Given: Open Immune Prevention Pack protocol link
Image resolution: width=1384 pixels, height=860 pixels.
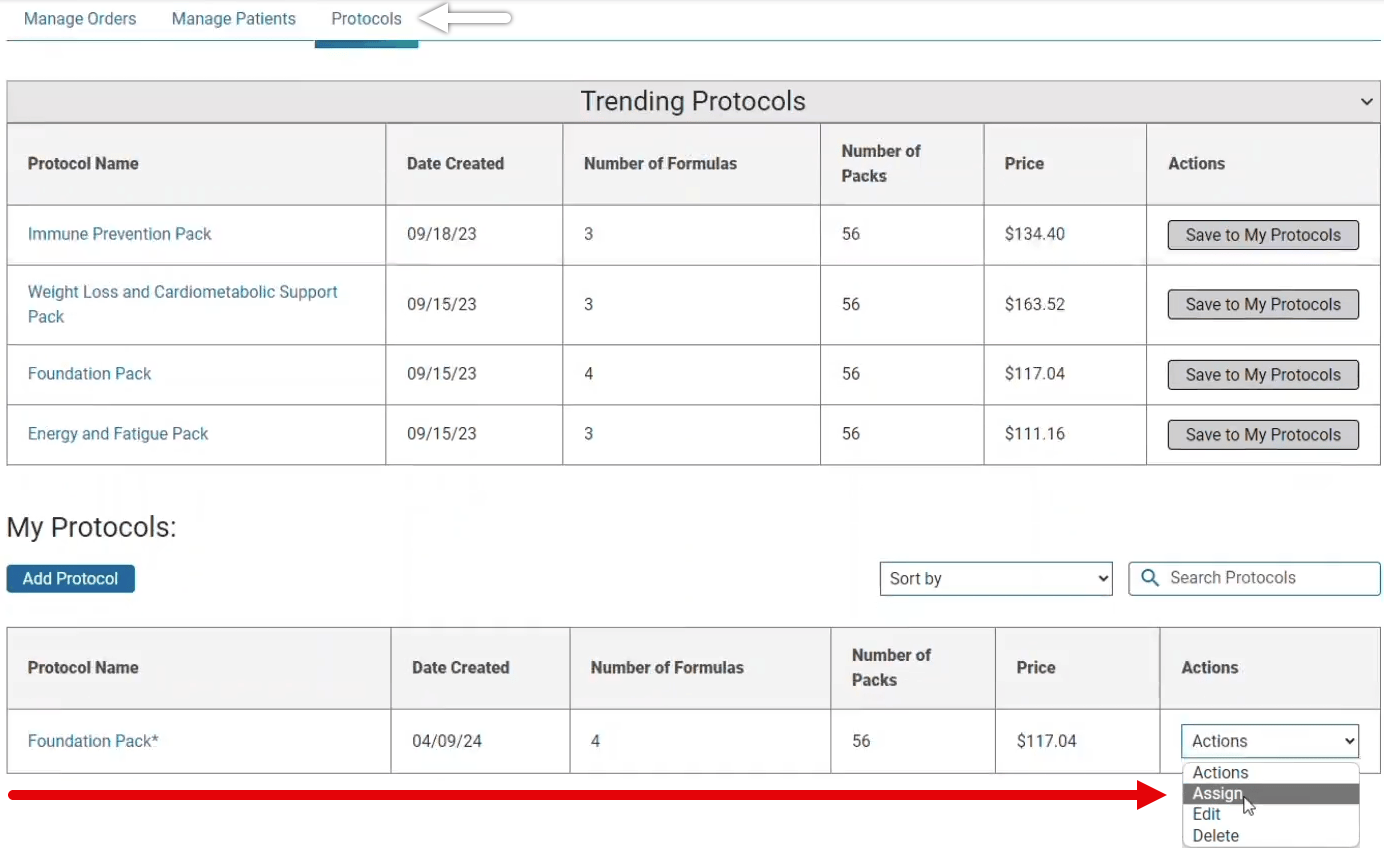Looking at the screenshot, I should click(x=120, y=234).
